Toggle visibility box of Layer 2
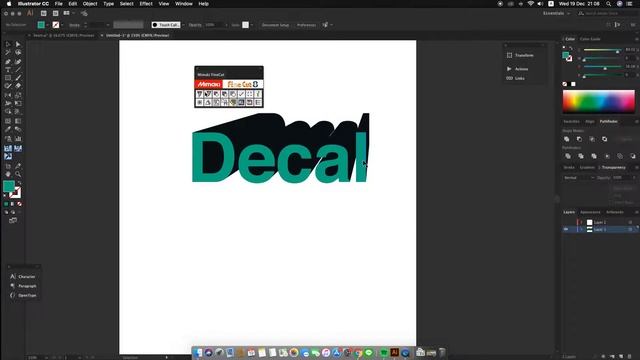 566,222
